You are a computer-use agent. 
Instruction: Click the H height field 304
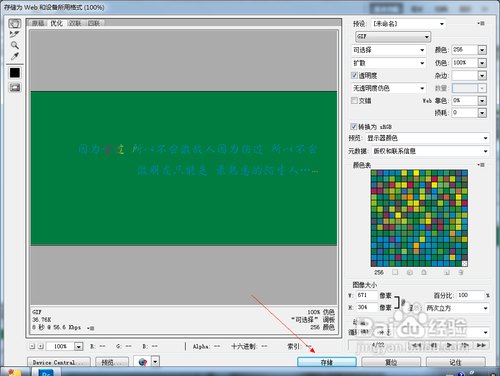click(x=367, y=307)
